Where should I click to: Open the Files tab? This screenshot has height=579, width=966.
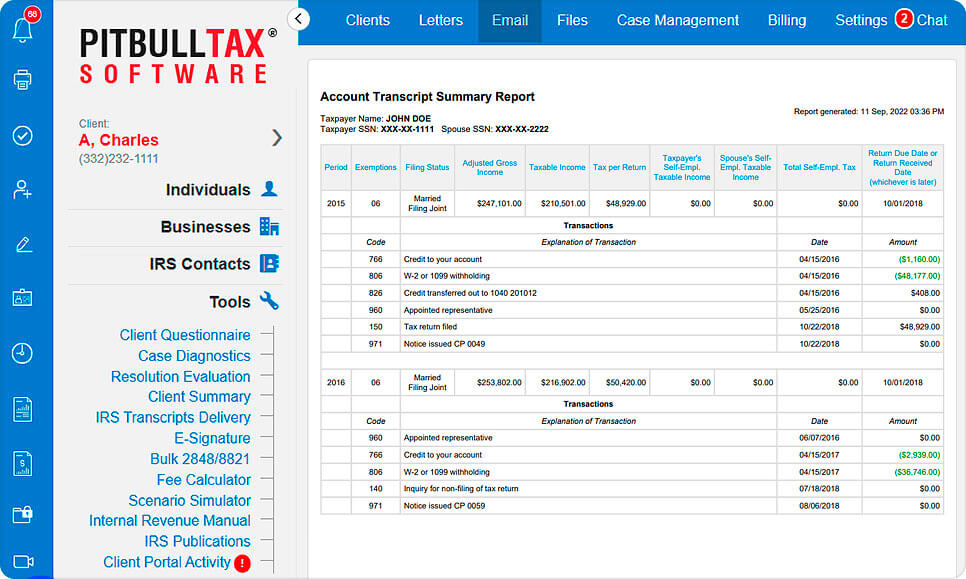pos(572,20)
